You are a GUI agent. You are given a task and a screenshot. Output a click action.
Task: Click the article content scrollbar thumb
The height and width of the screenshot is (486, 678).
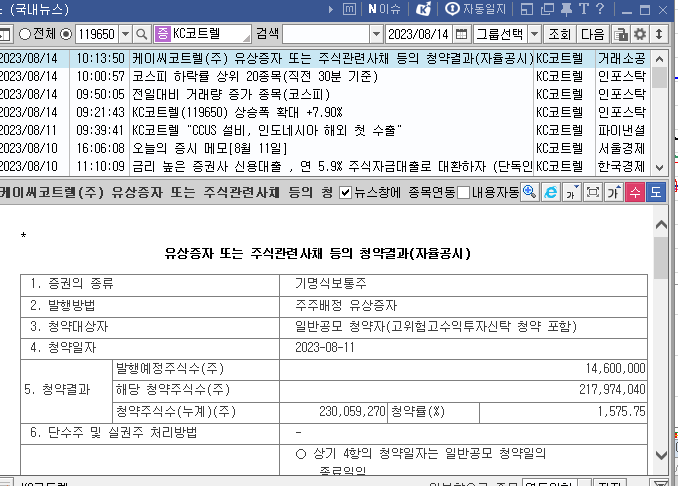[661, 258]
